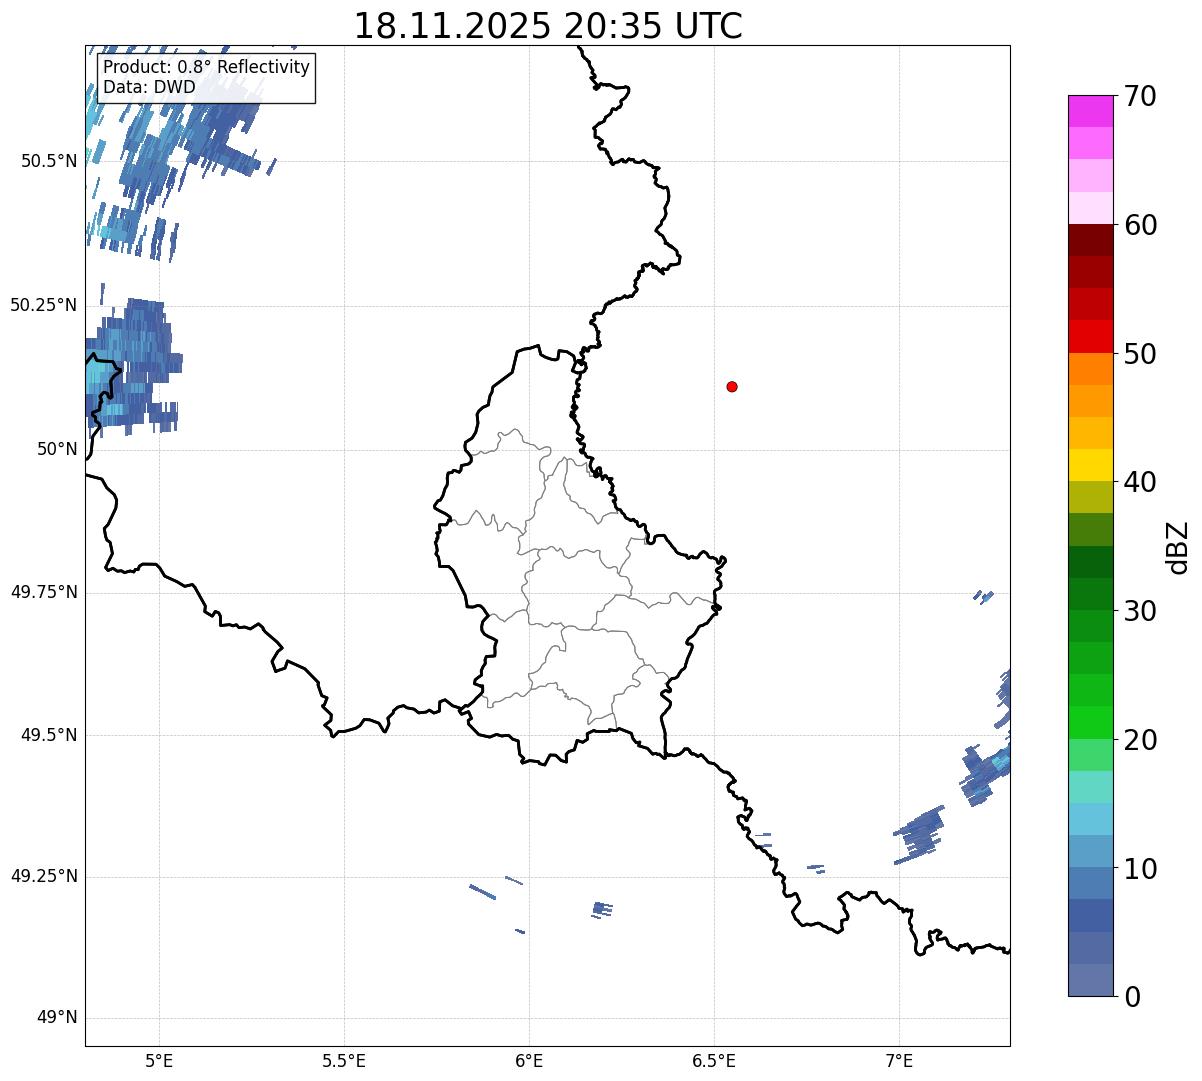The width and height of the screenshot is (1202, 1081).
Task: Click the 49.25°N latitude label
Action: click(x=44, y=877)
